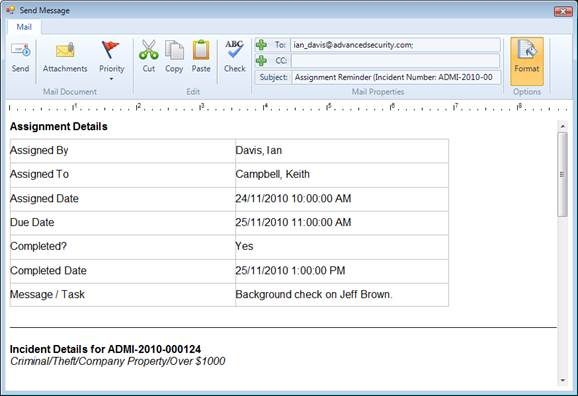Expand the Priority dropdown arrow
The width and height of the screenshot is (578, 396).
pyautogui.click(x=111, y=79)
